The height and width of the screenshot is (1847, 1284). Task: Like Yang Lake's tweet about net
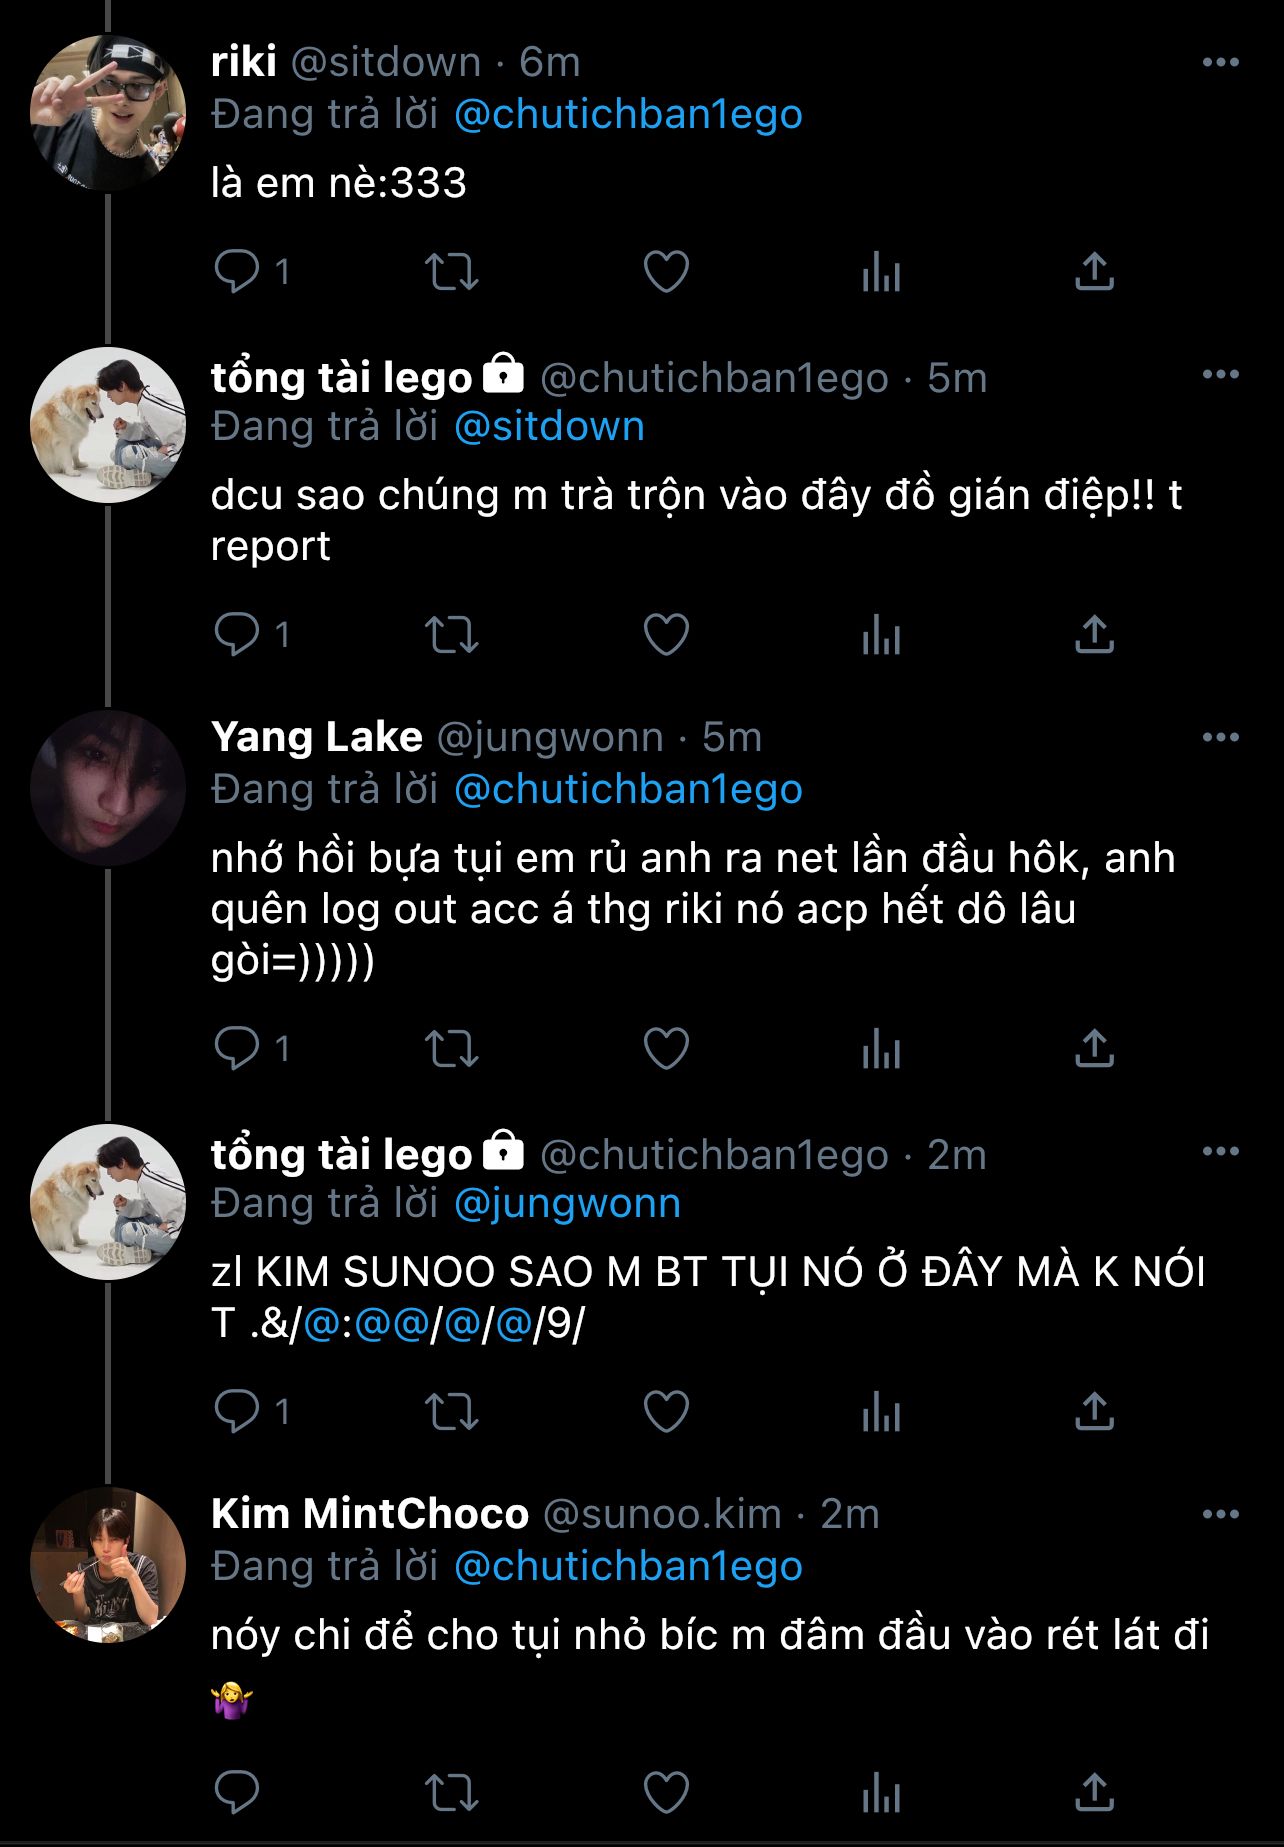(666, 1048)
